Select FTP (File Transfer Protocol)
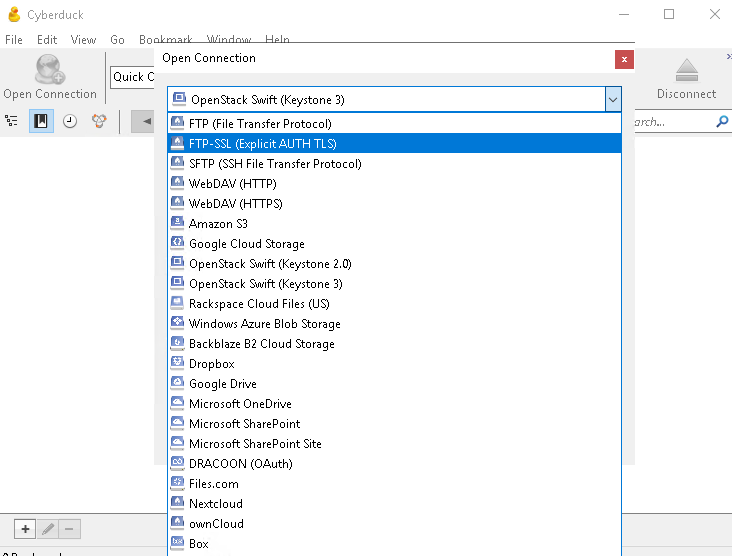Viewport: 732px width, 556px height. coord(394,124)
